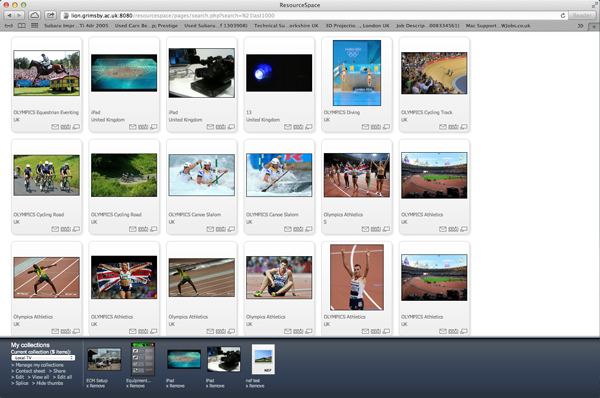The image size is (600, 398).
Task: Open the Mac Support bookmark in the bookmarks bar
Action: coord(498,26)
